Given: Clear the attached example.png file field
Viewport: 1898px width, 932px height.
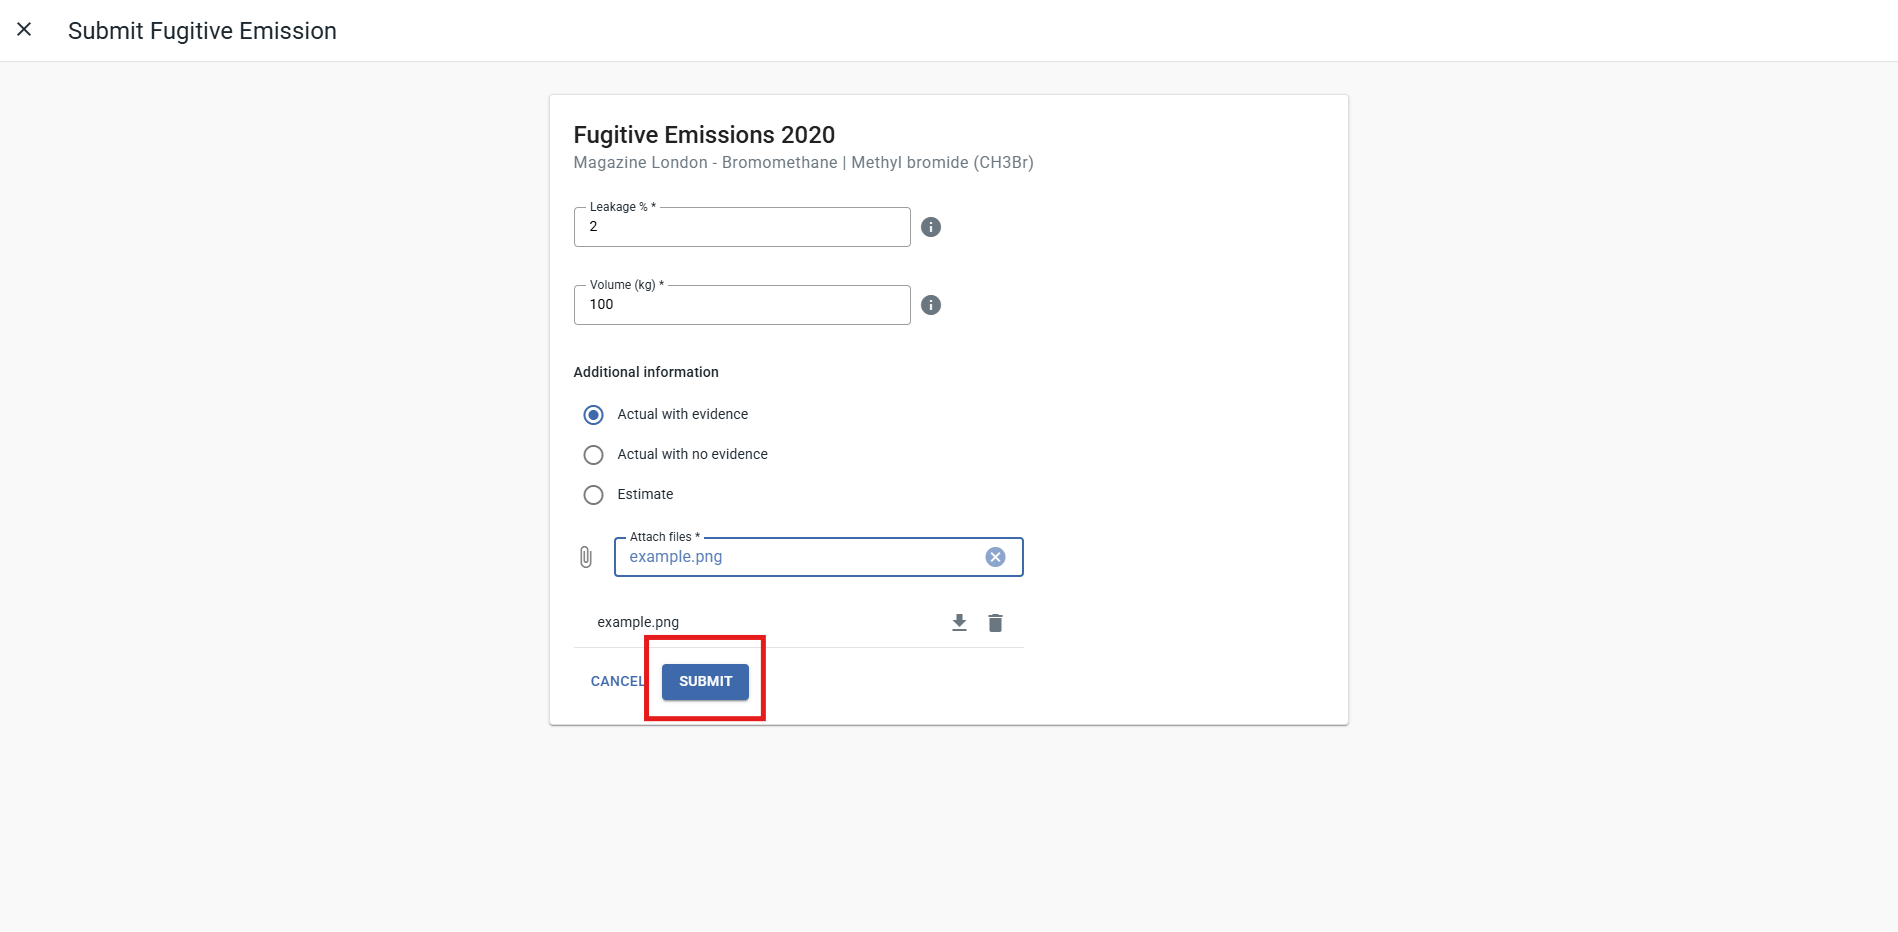Looking at the screenshot, I should point(995,557).
